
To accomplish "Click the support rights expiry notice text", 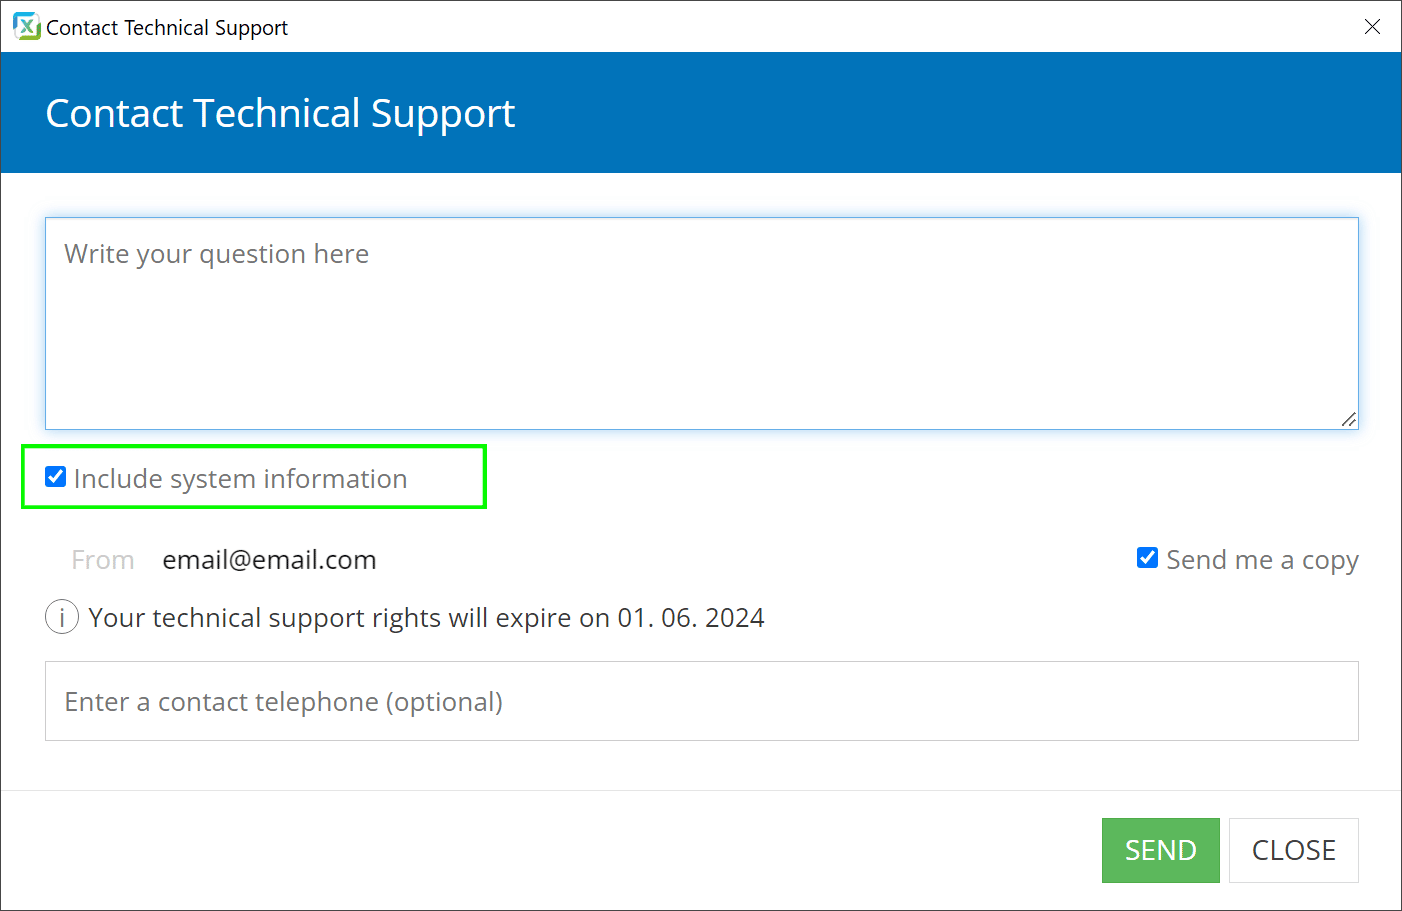I will tap(350, 618).
